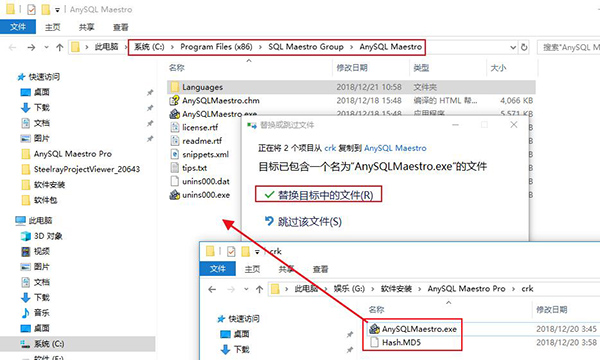Select unins000.exe file
Screen dimensions: 600x360
click(200, 195)
